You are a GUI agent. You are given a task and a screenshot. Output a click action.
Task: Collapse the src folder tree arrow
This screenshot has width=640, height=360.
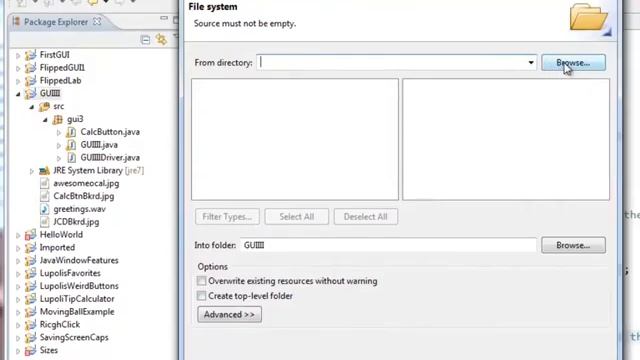(x=32, y=107)
